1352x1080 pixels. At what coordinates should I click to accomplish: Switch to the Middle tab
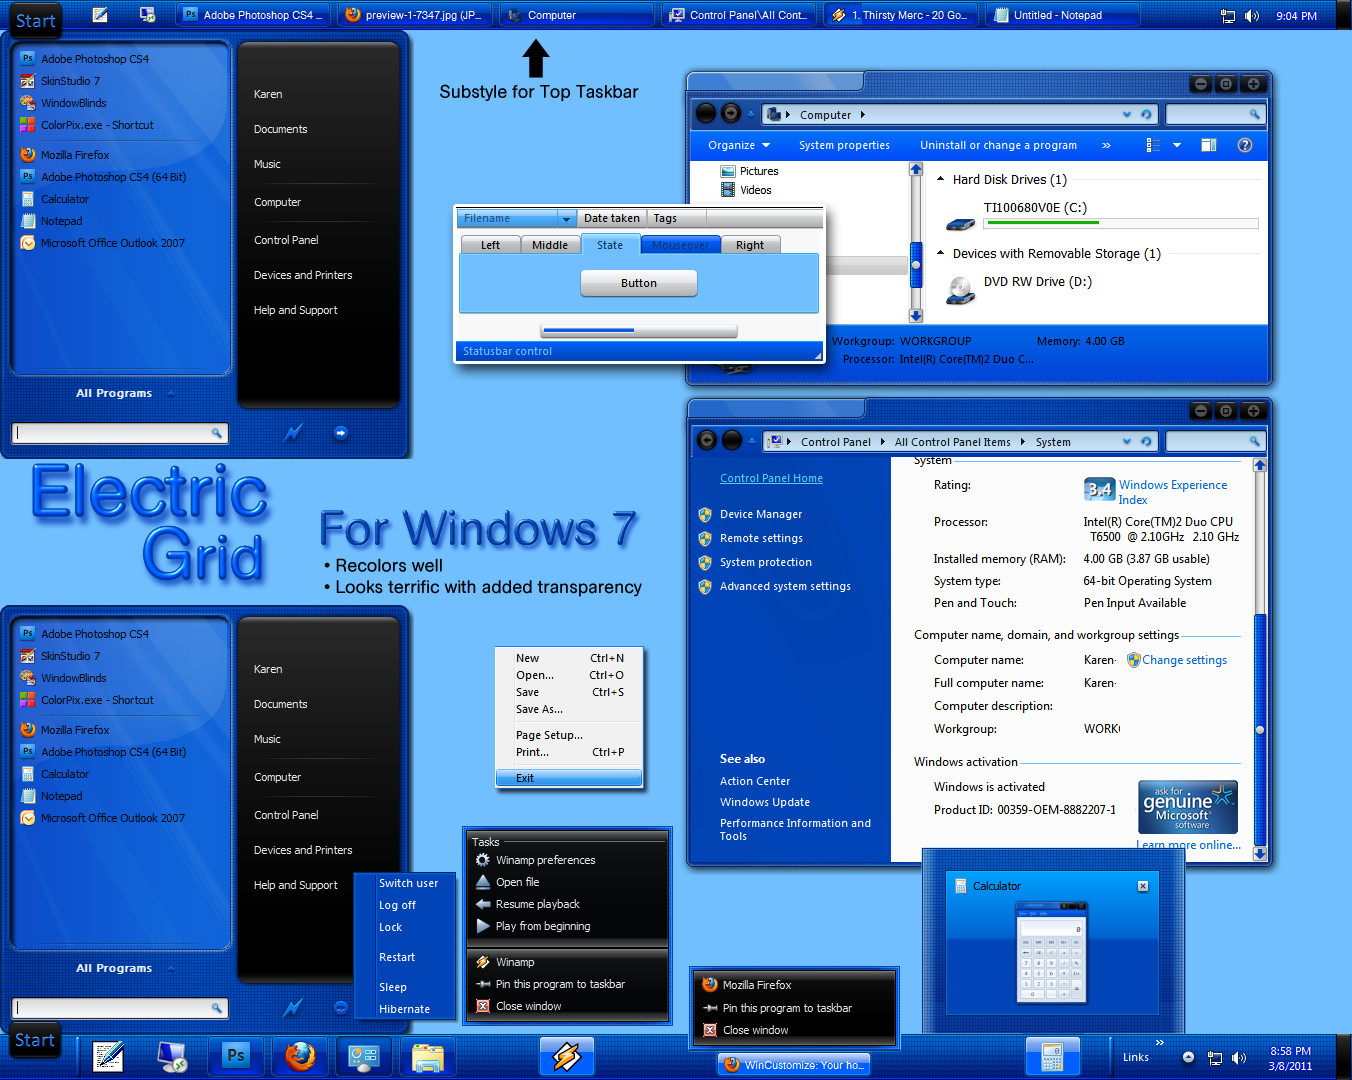(x=550, y=245)
